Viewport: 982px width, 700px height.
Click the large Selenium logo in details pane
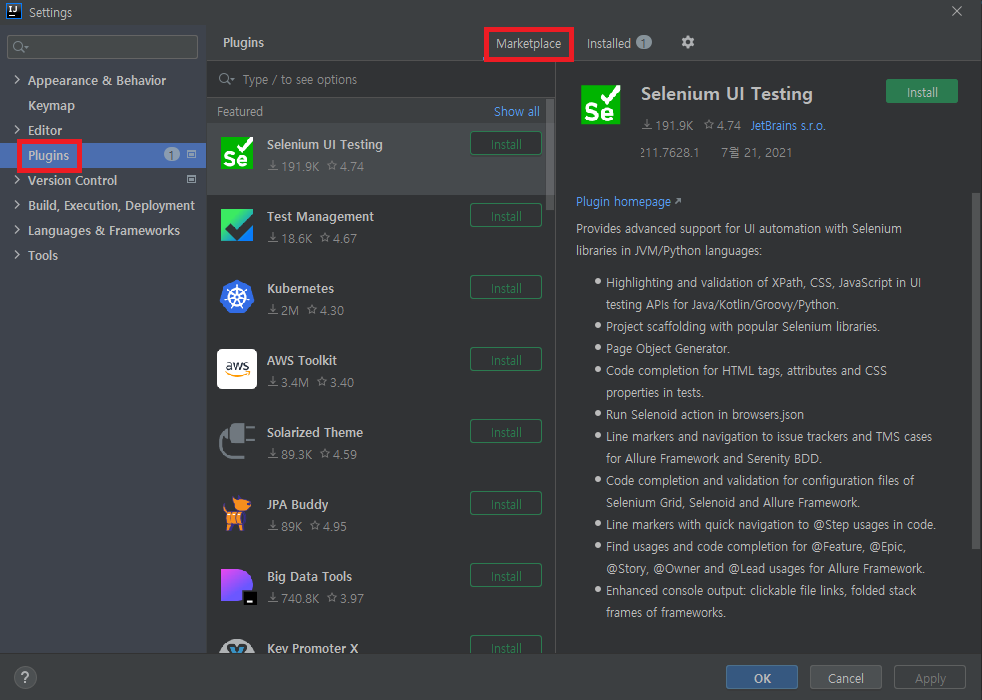click(x=601, y=105)
